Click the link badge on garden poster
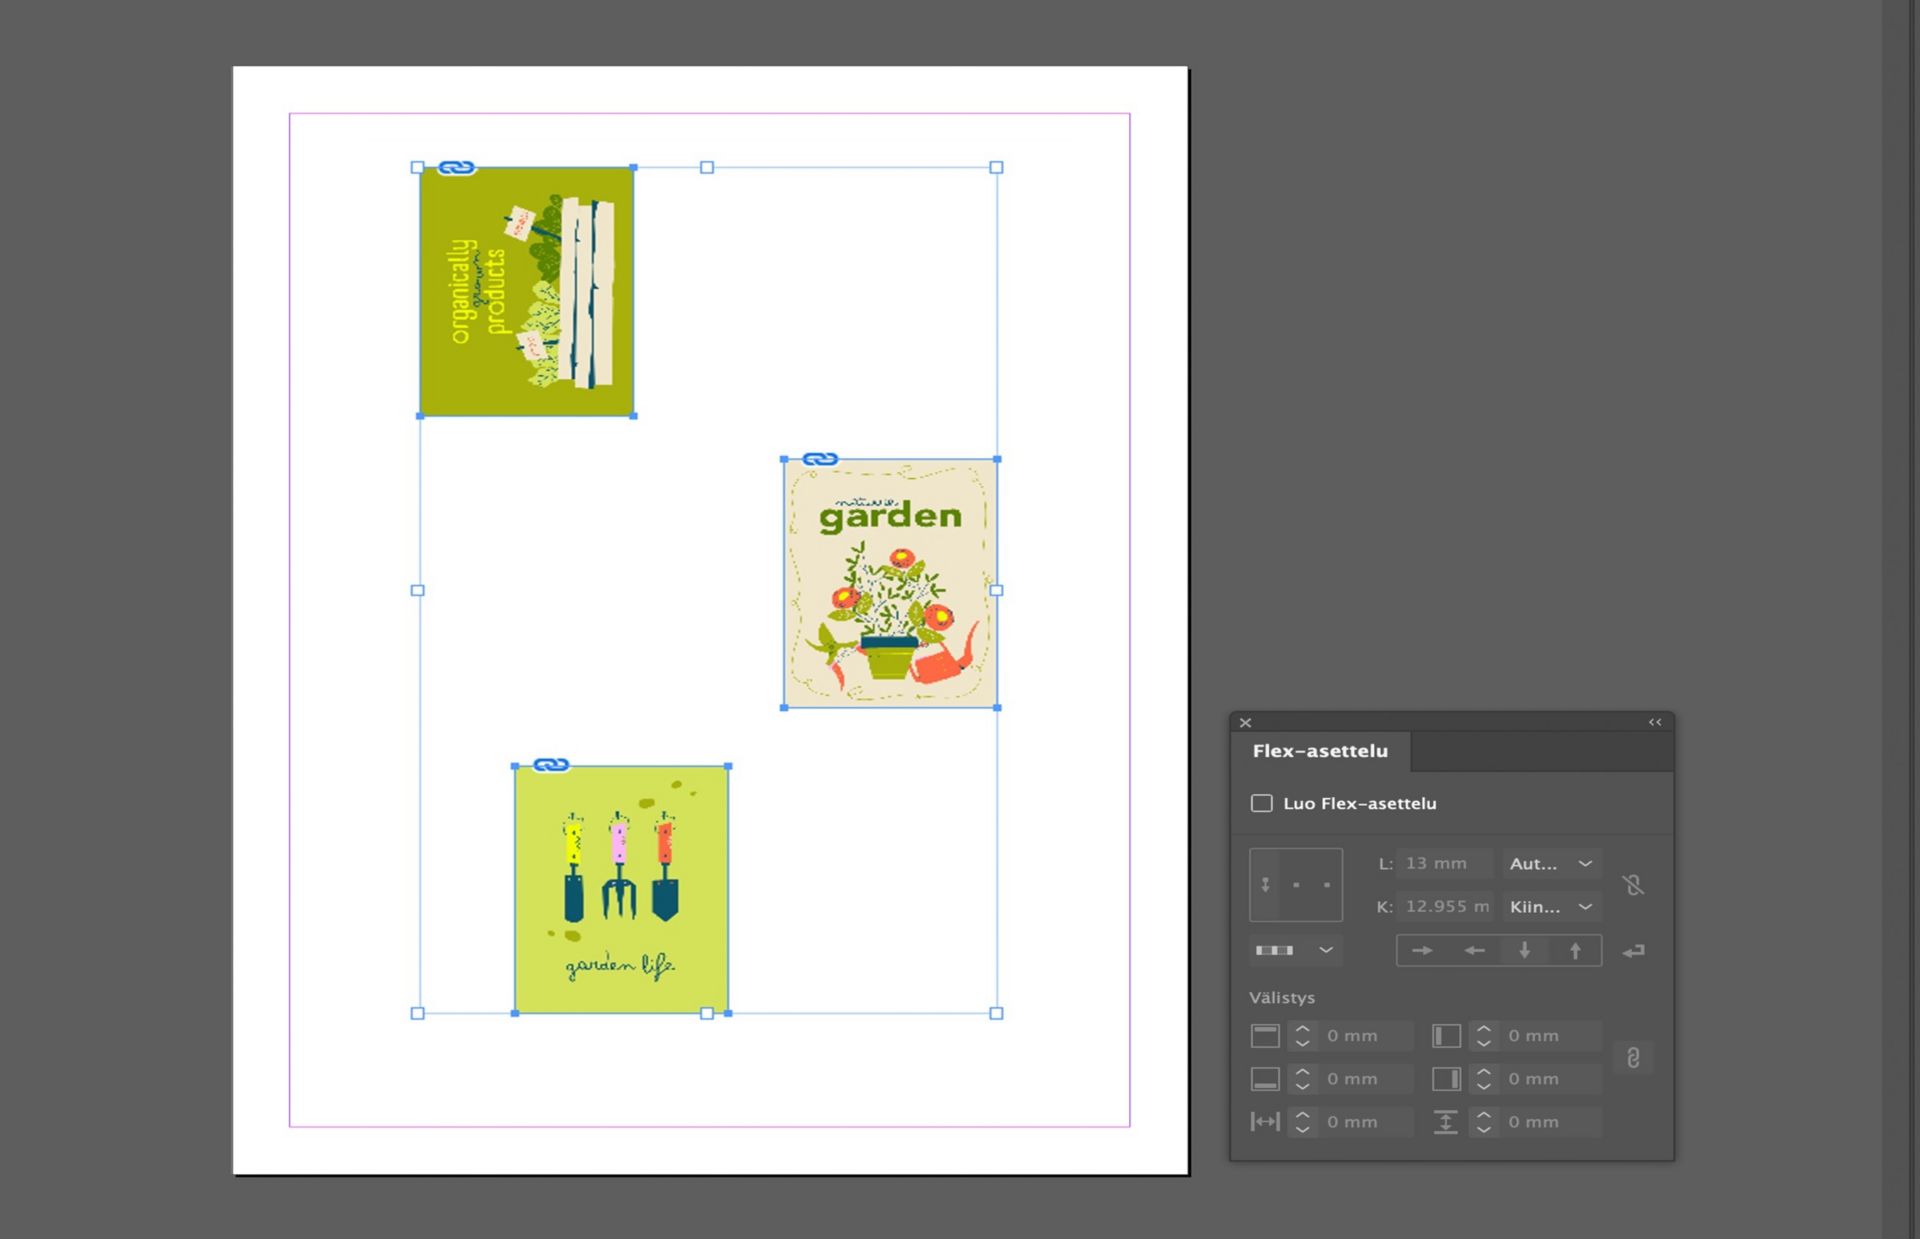Screen dimensions: 1920x1239 tap(820, 459)
